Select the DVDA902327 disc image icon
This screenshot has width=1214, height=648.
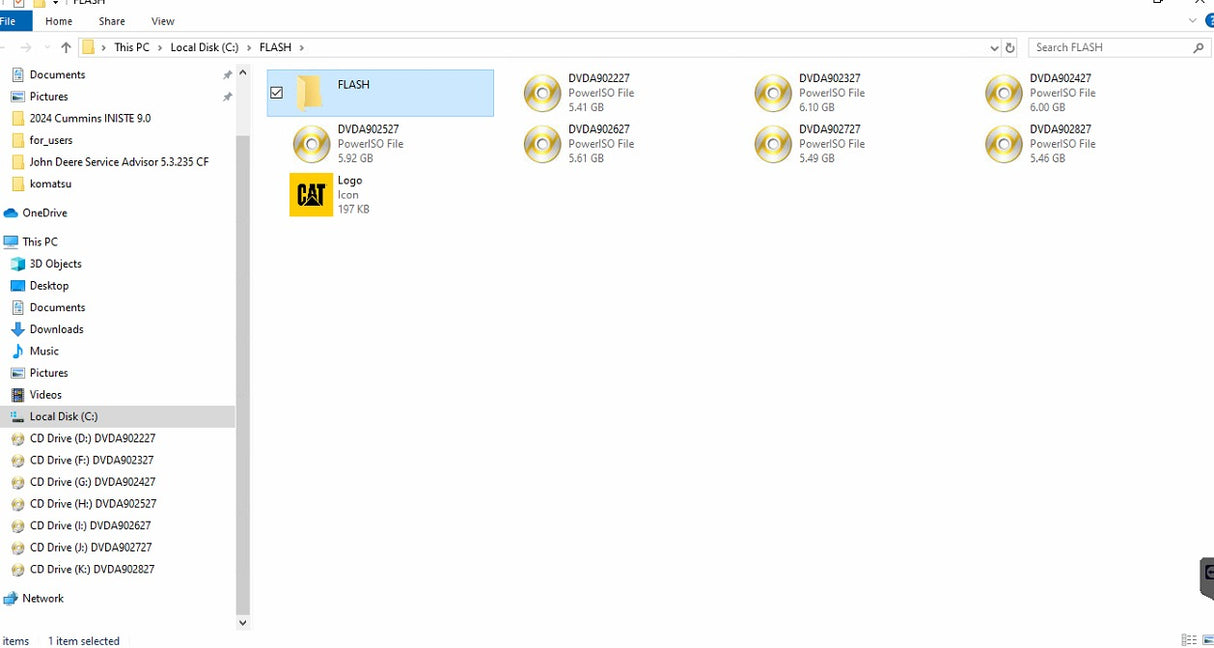pyautogui.click(x=773, y=93)
